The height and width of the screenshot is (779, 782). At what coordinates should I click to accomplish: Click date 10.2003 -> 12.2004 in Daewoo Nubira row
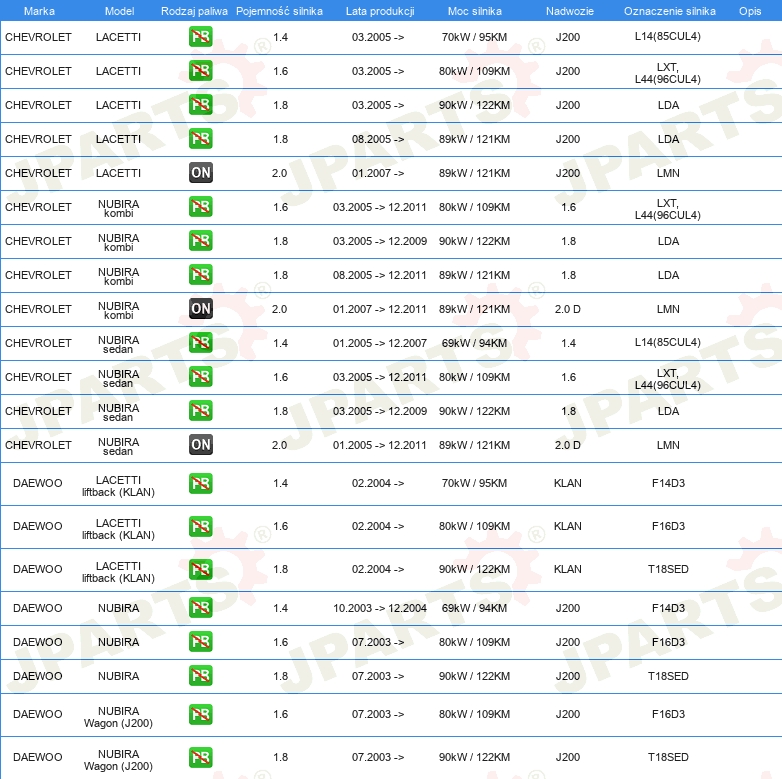[380, 608]
